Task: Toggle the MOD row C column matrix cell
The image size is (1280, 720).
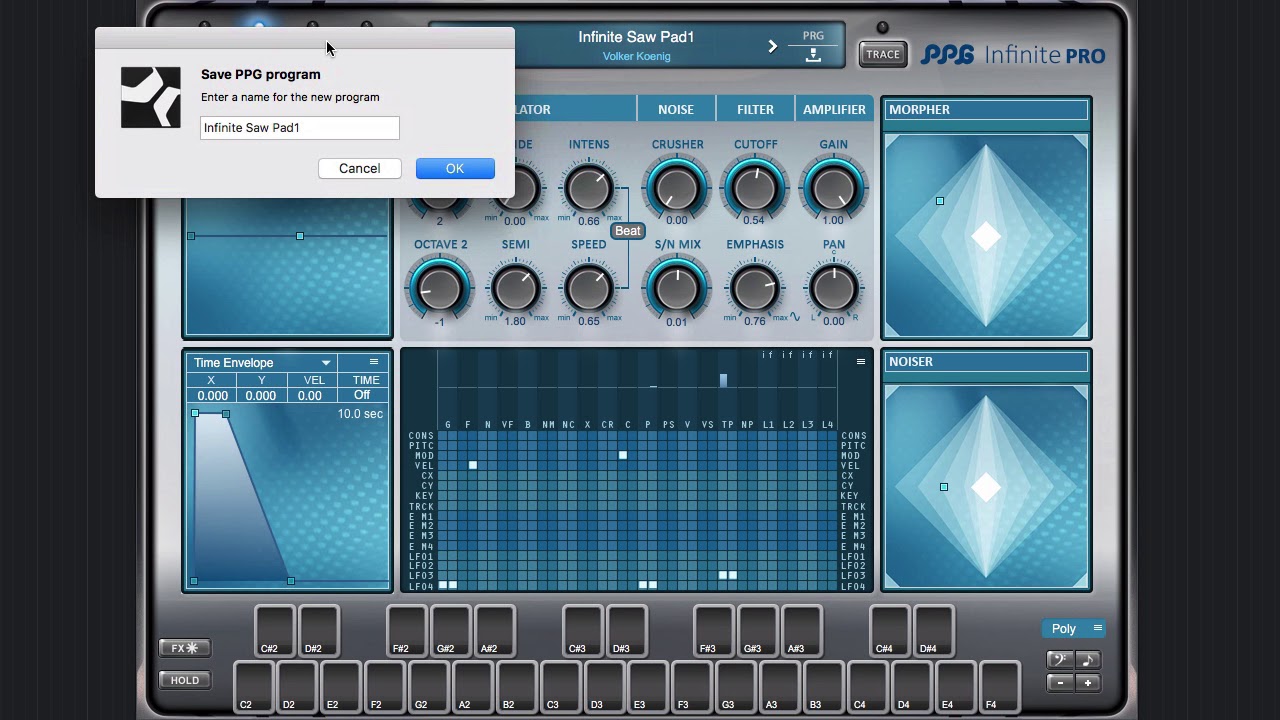Action: [623, 455]
